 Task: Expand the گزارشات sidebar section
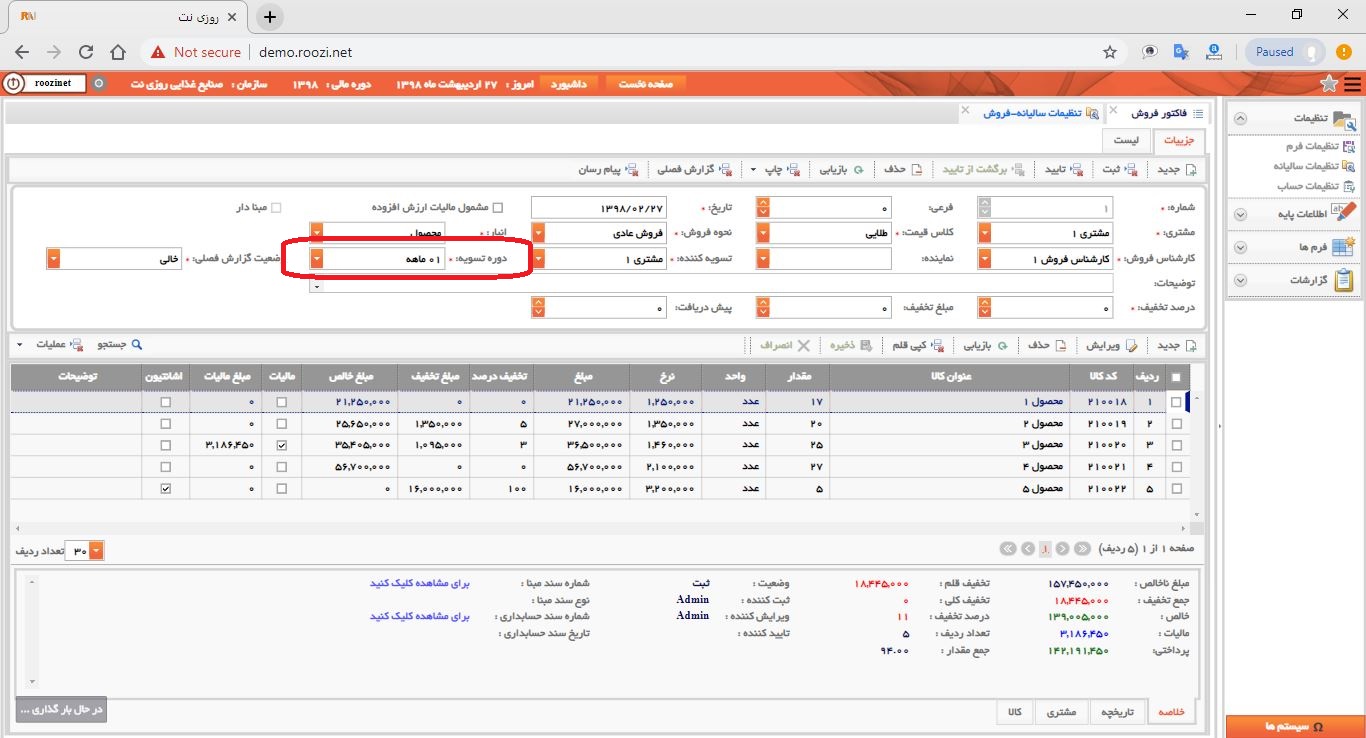click(1241, 281)
